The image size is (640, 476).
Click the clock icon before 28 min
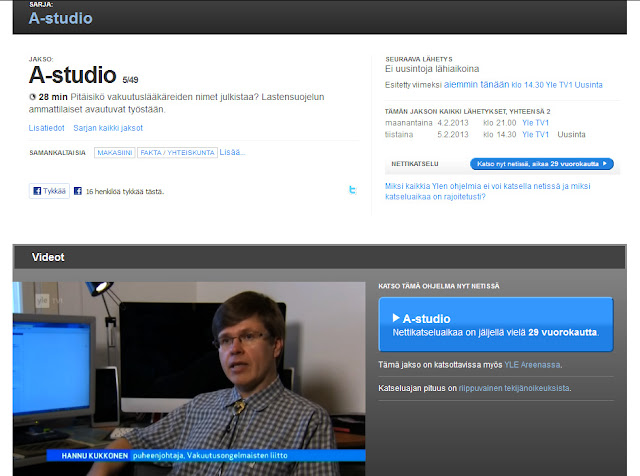32,97
